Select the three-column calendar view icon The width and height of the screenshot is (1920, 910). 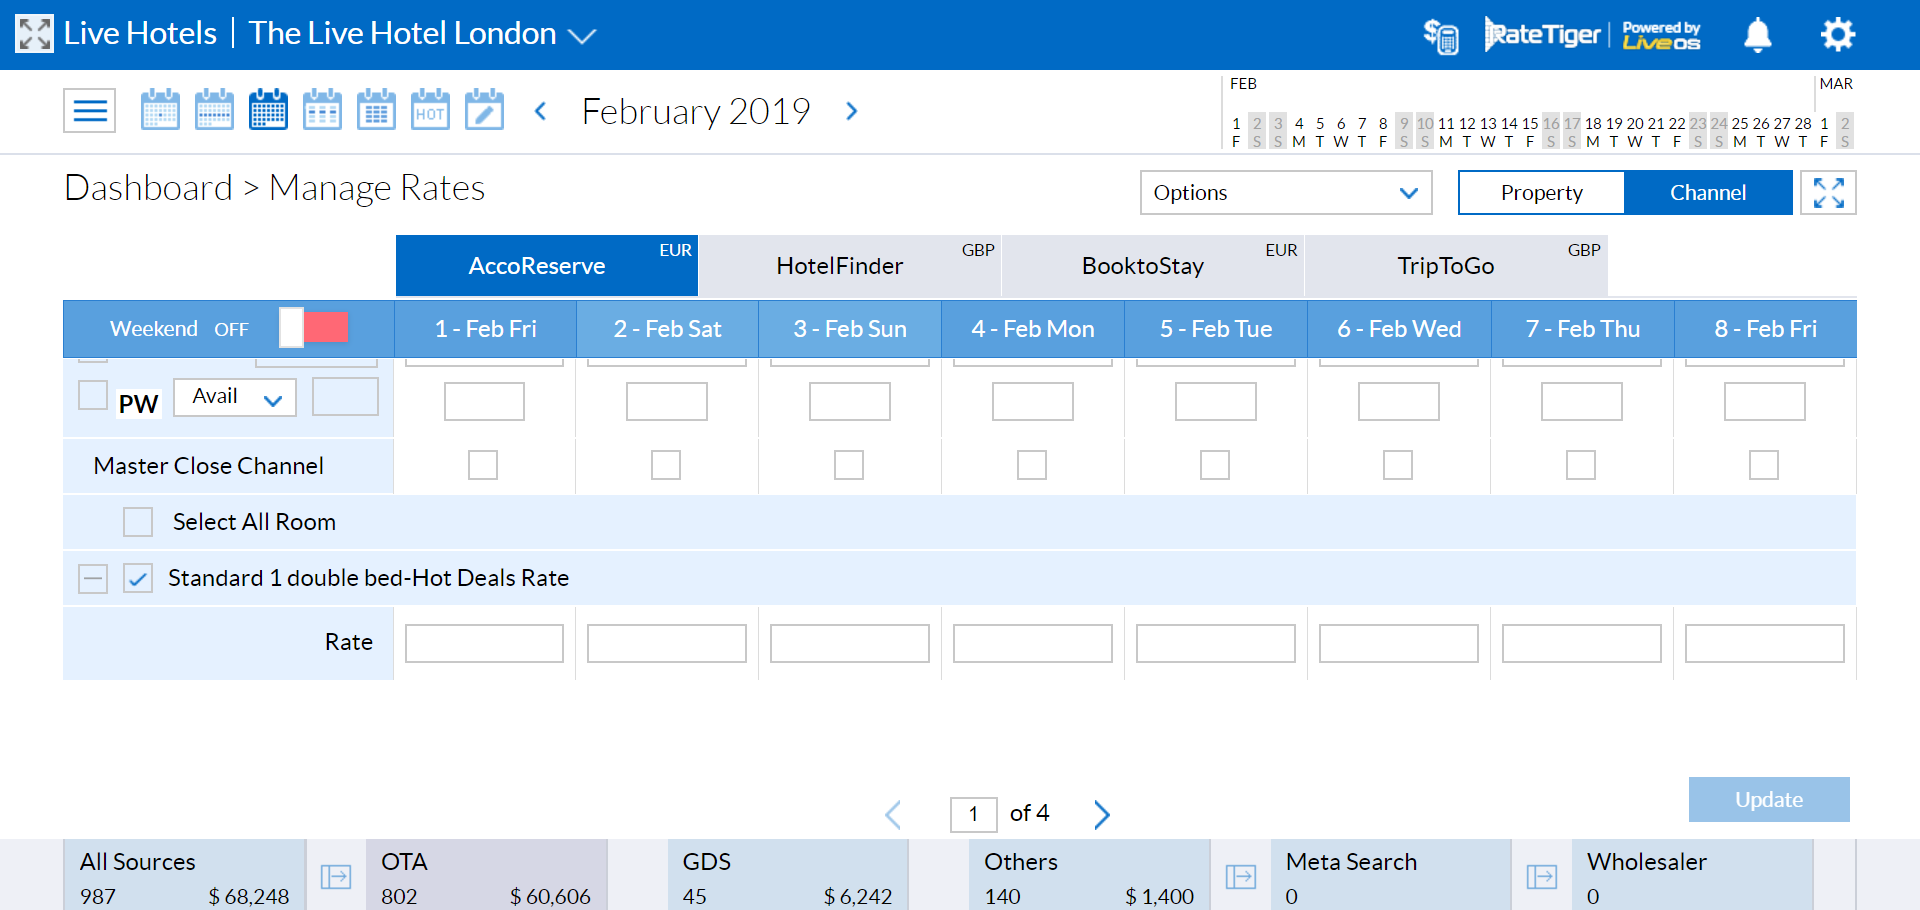(322, 109)
